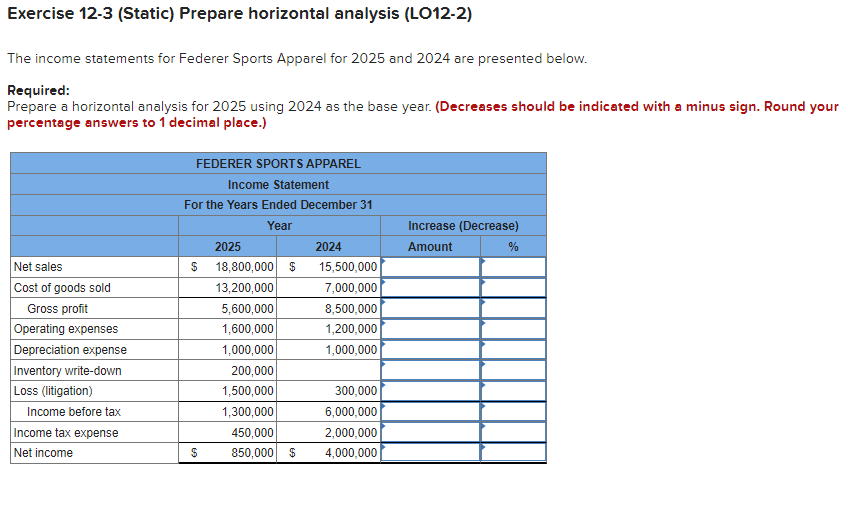The width and height of the screenshot is (848, 508).
Task: Click the 2024 net sales value 15,500,000
Action: pos(348,267)
